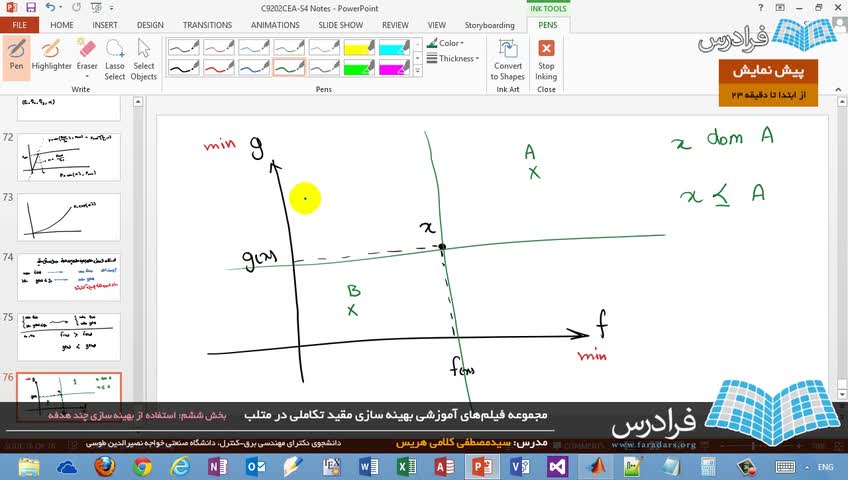Open Excel from the taskbar
The height and width of the screenshot is (480, 848).
click(x=406, y=466)
